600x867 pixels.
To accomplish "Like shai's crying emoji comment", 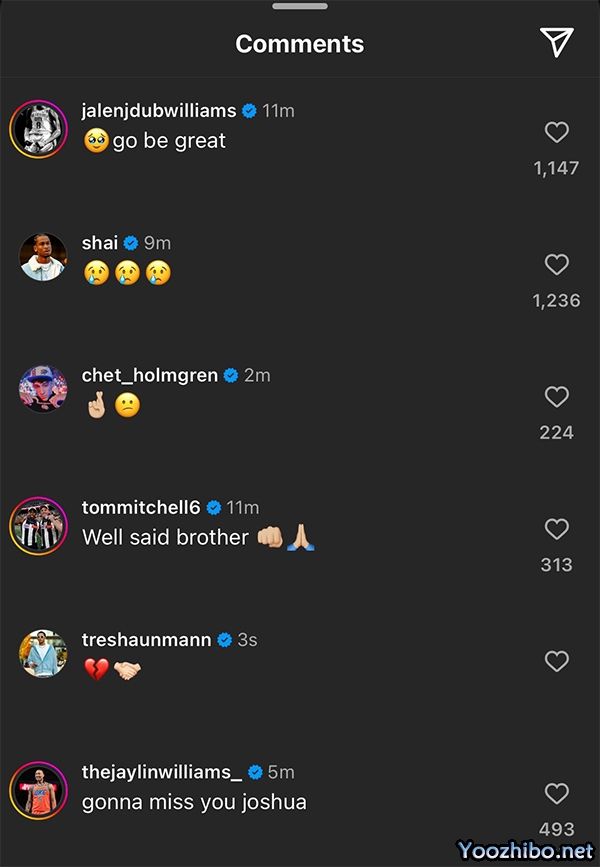I will [x=556, y=264].
